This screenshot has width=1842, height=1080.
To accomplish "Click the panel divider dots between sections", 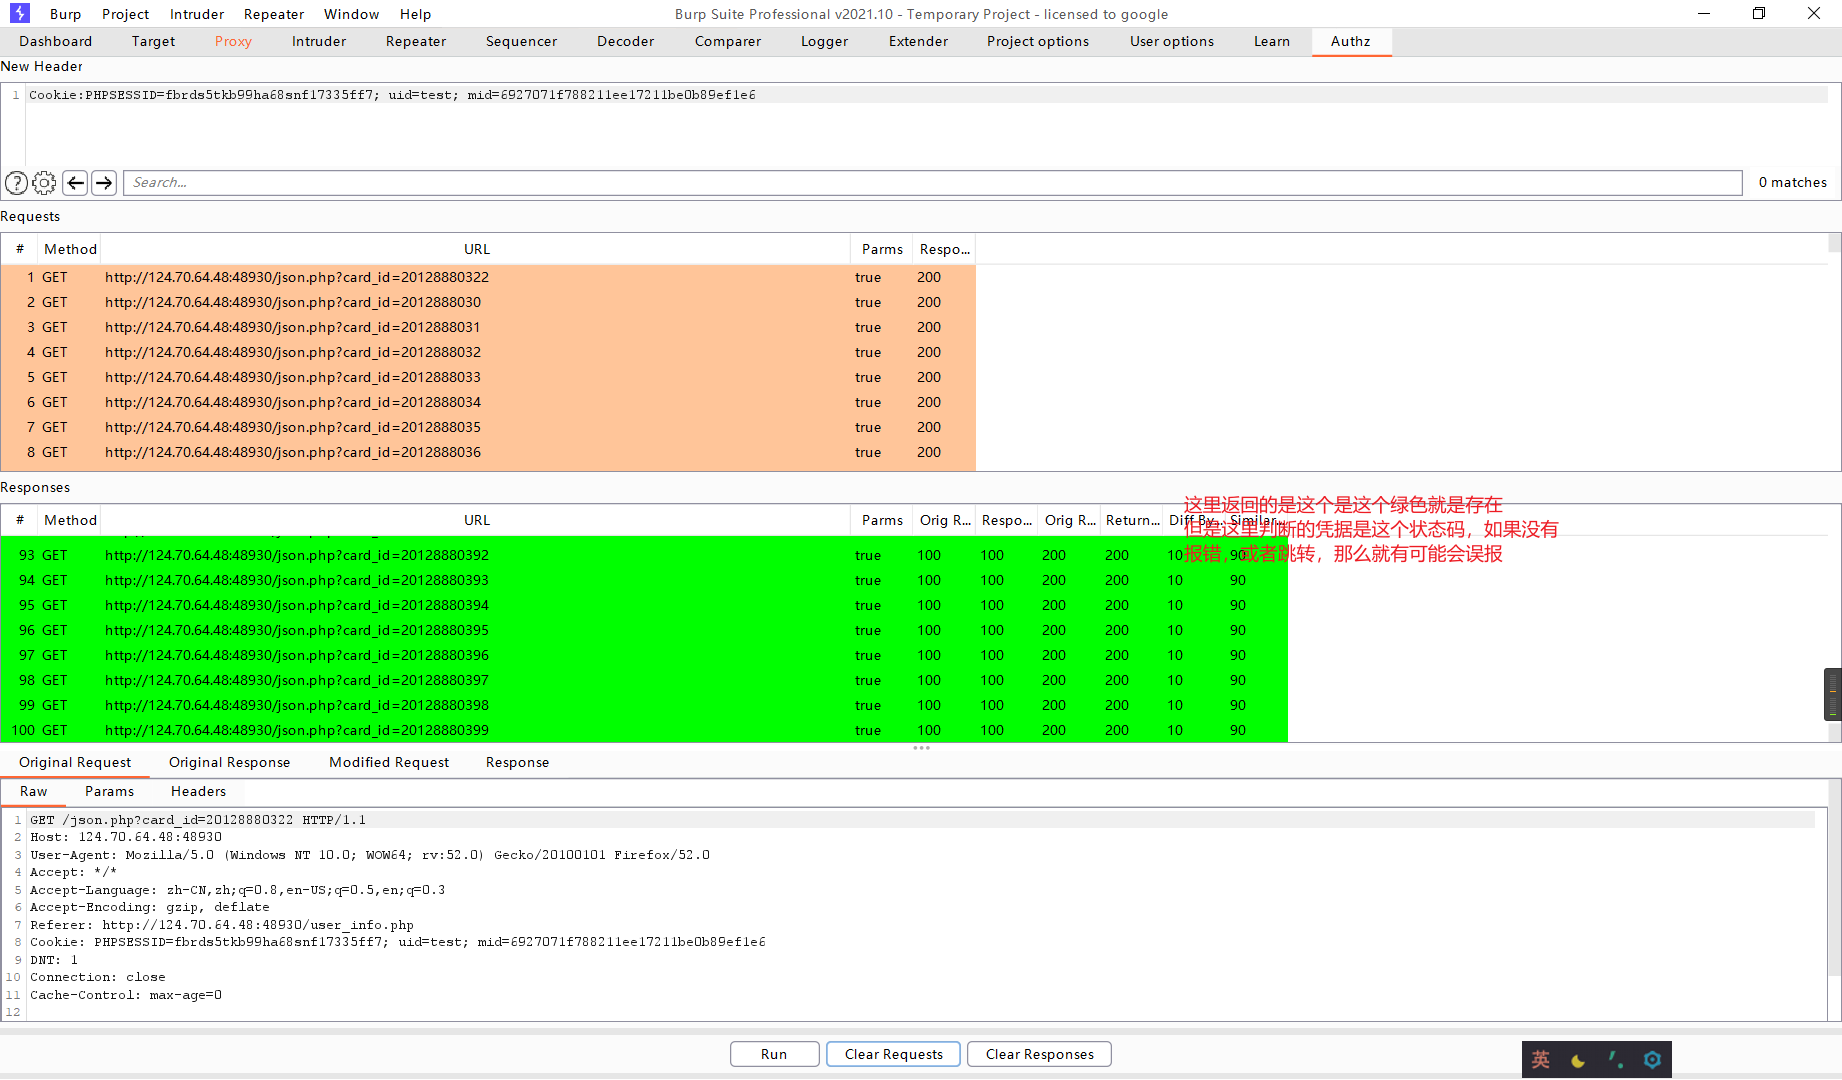I will [921, 748].
